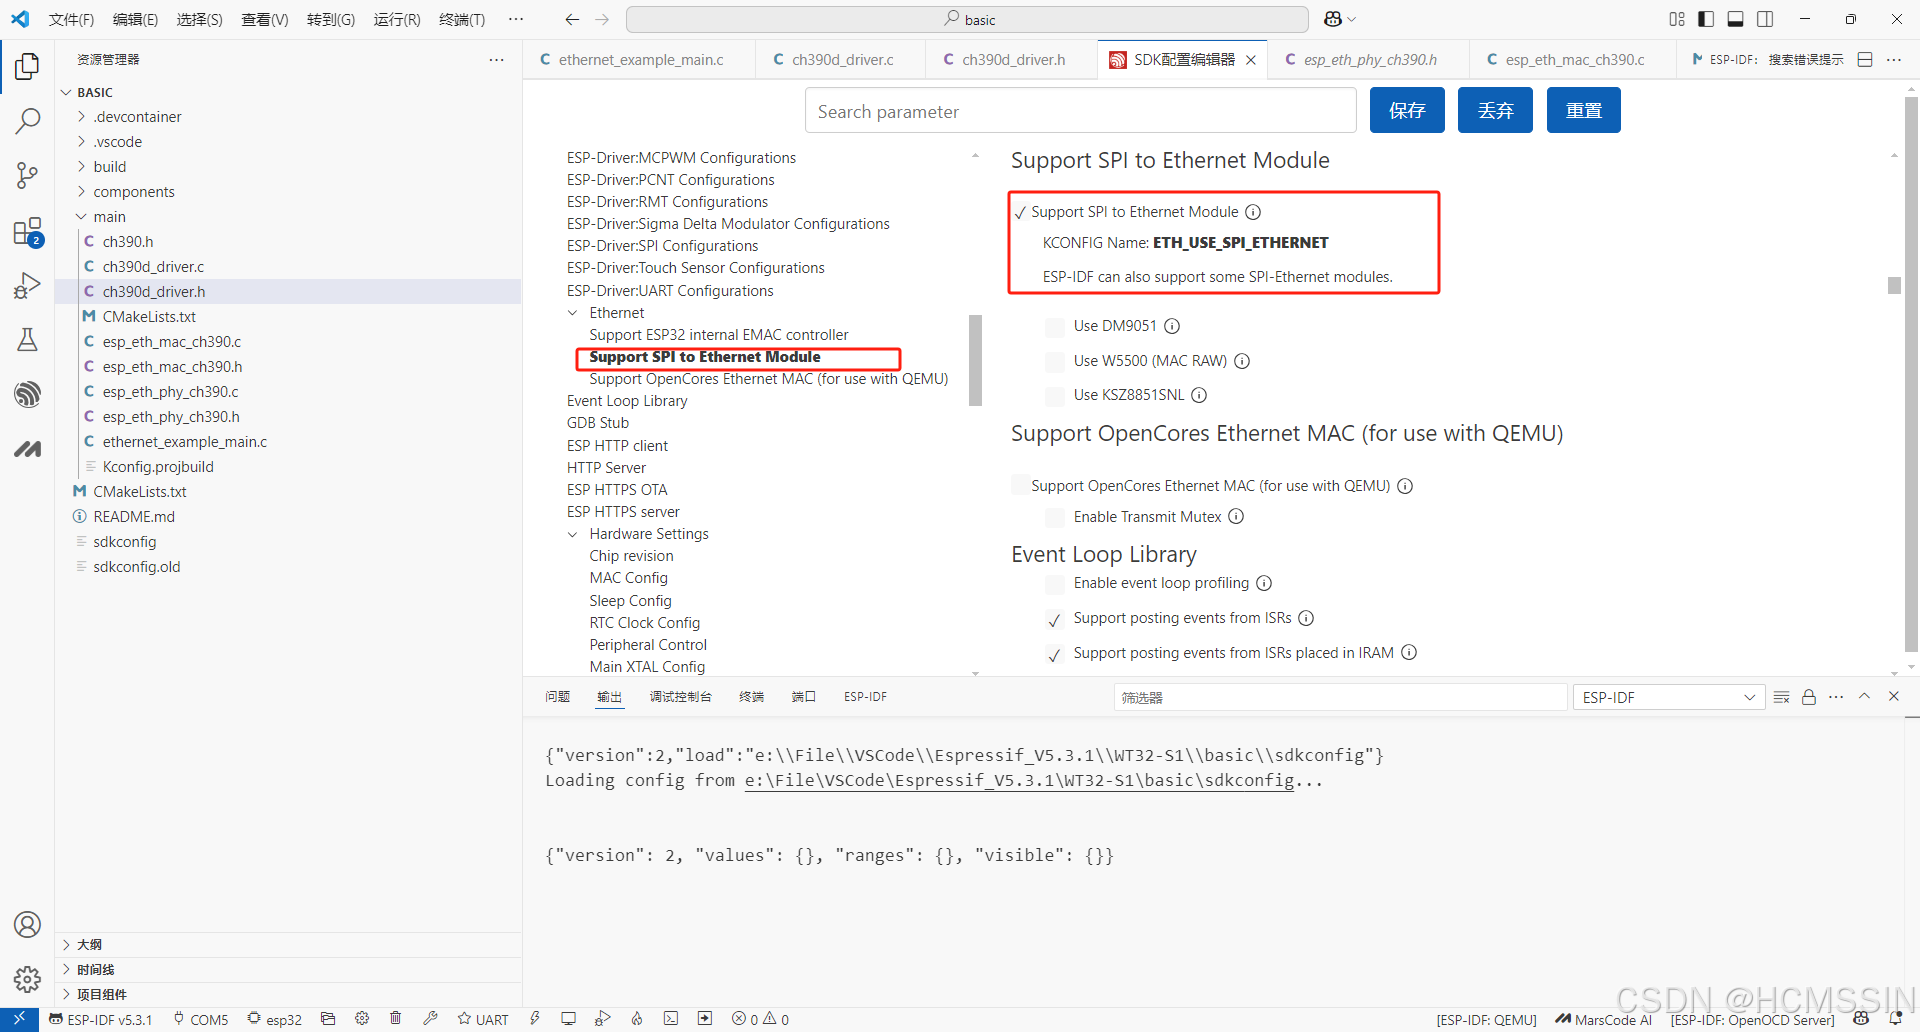Switch to ch390d_driver.c tab
1920x1032 pixels.
842,60
